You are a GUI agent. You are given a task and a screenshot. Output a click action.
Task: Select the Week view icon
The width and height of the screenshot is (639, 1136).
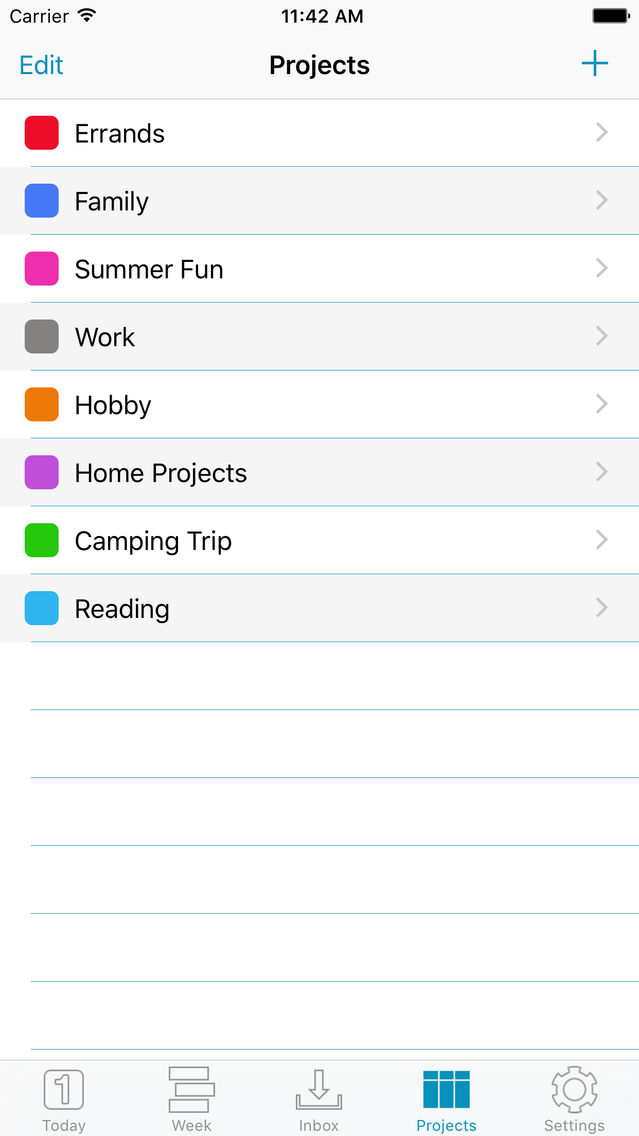click(191, 1095)
